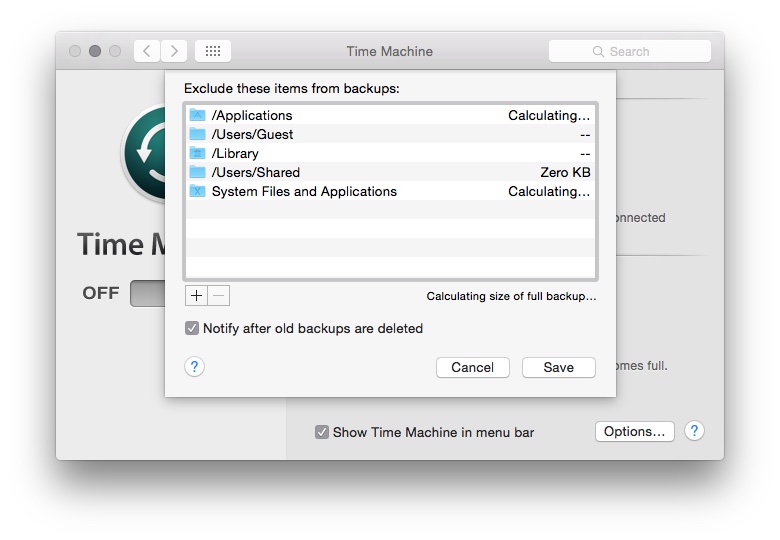780x540 pixels.
Task: Click the /Applications folder icon
Action: [197, 115]
